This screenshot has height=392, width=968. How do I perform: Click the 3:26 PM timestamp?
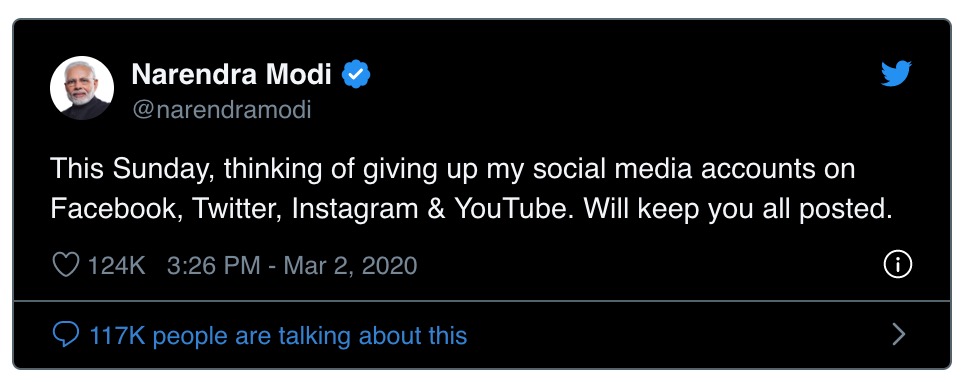[214, 266]
